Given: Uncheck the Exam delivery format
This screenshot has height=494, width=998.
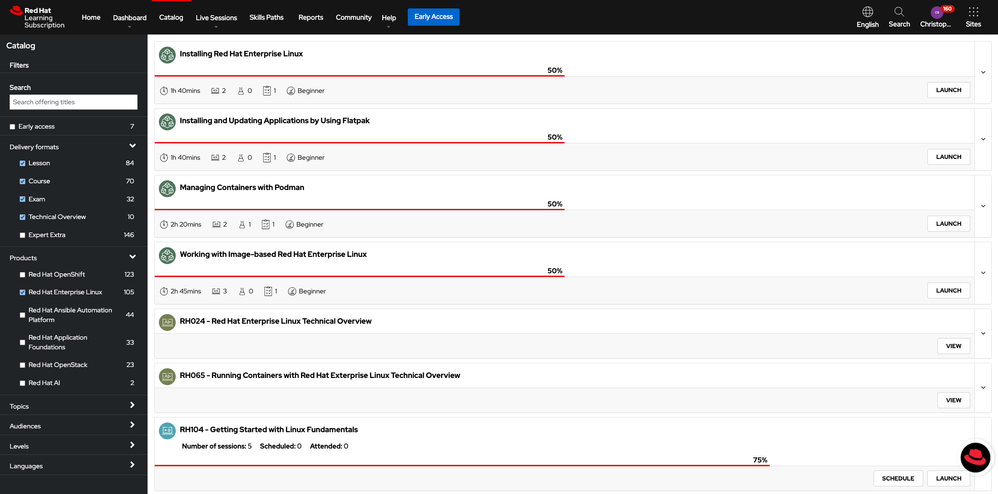Looking at the screenshot, I should 23,199.
